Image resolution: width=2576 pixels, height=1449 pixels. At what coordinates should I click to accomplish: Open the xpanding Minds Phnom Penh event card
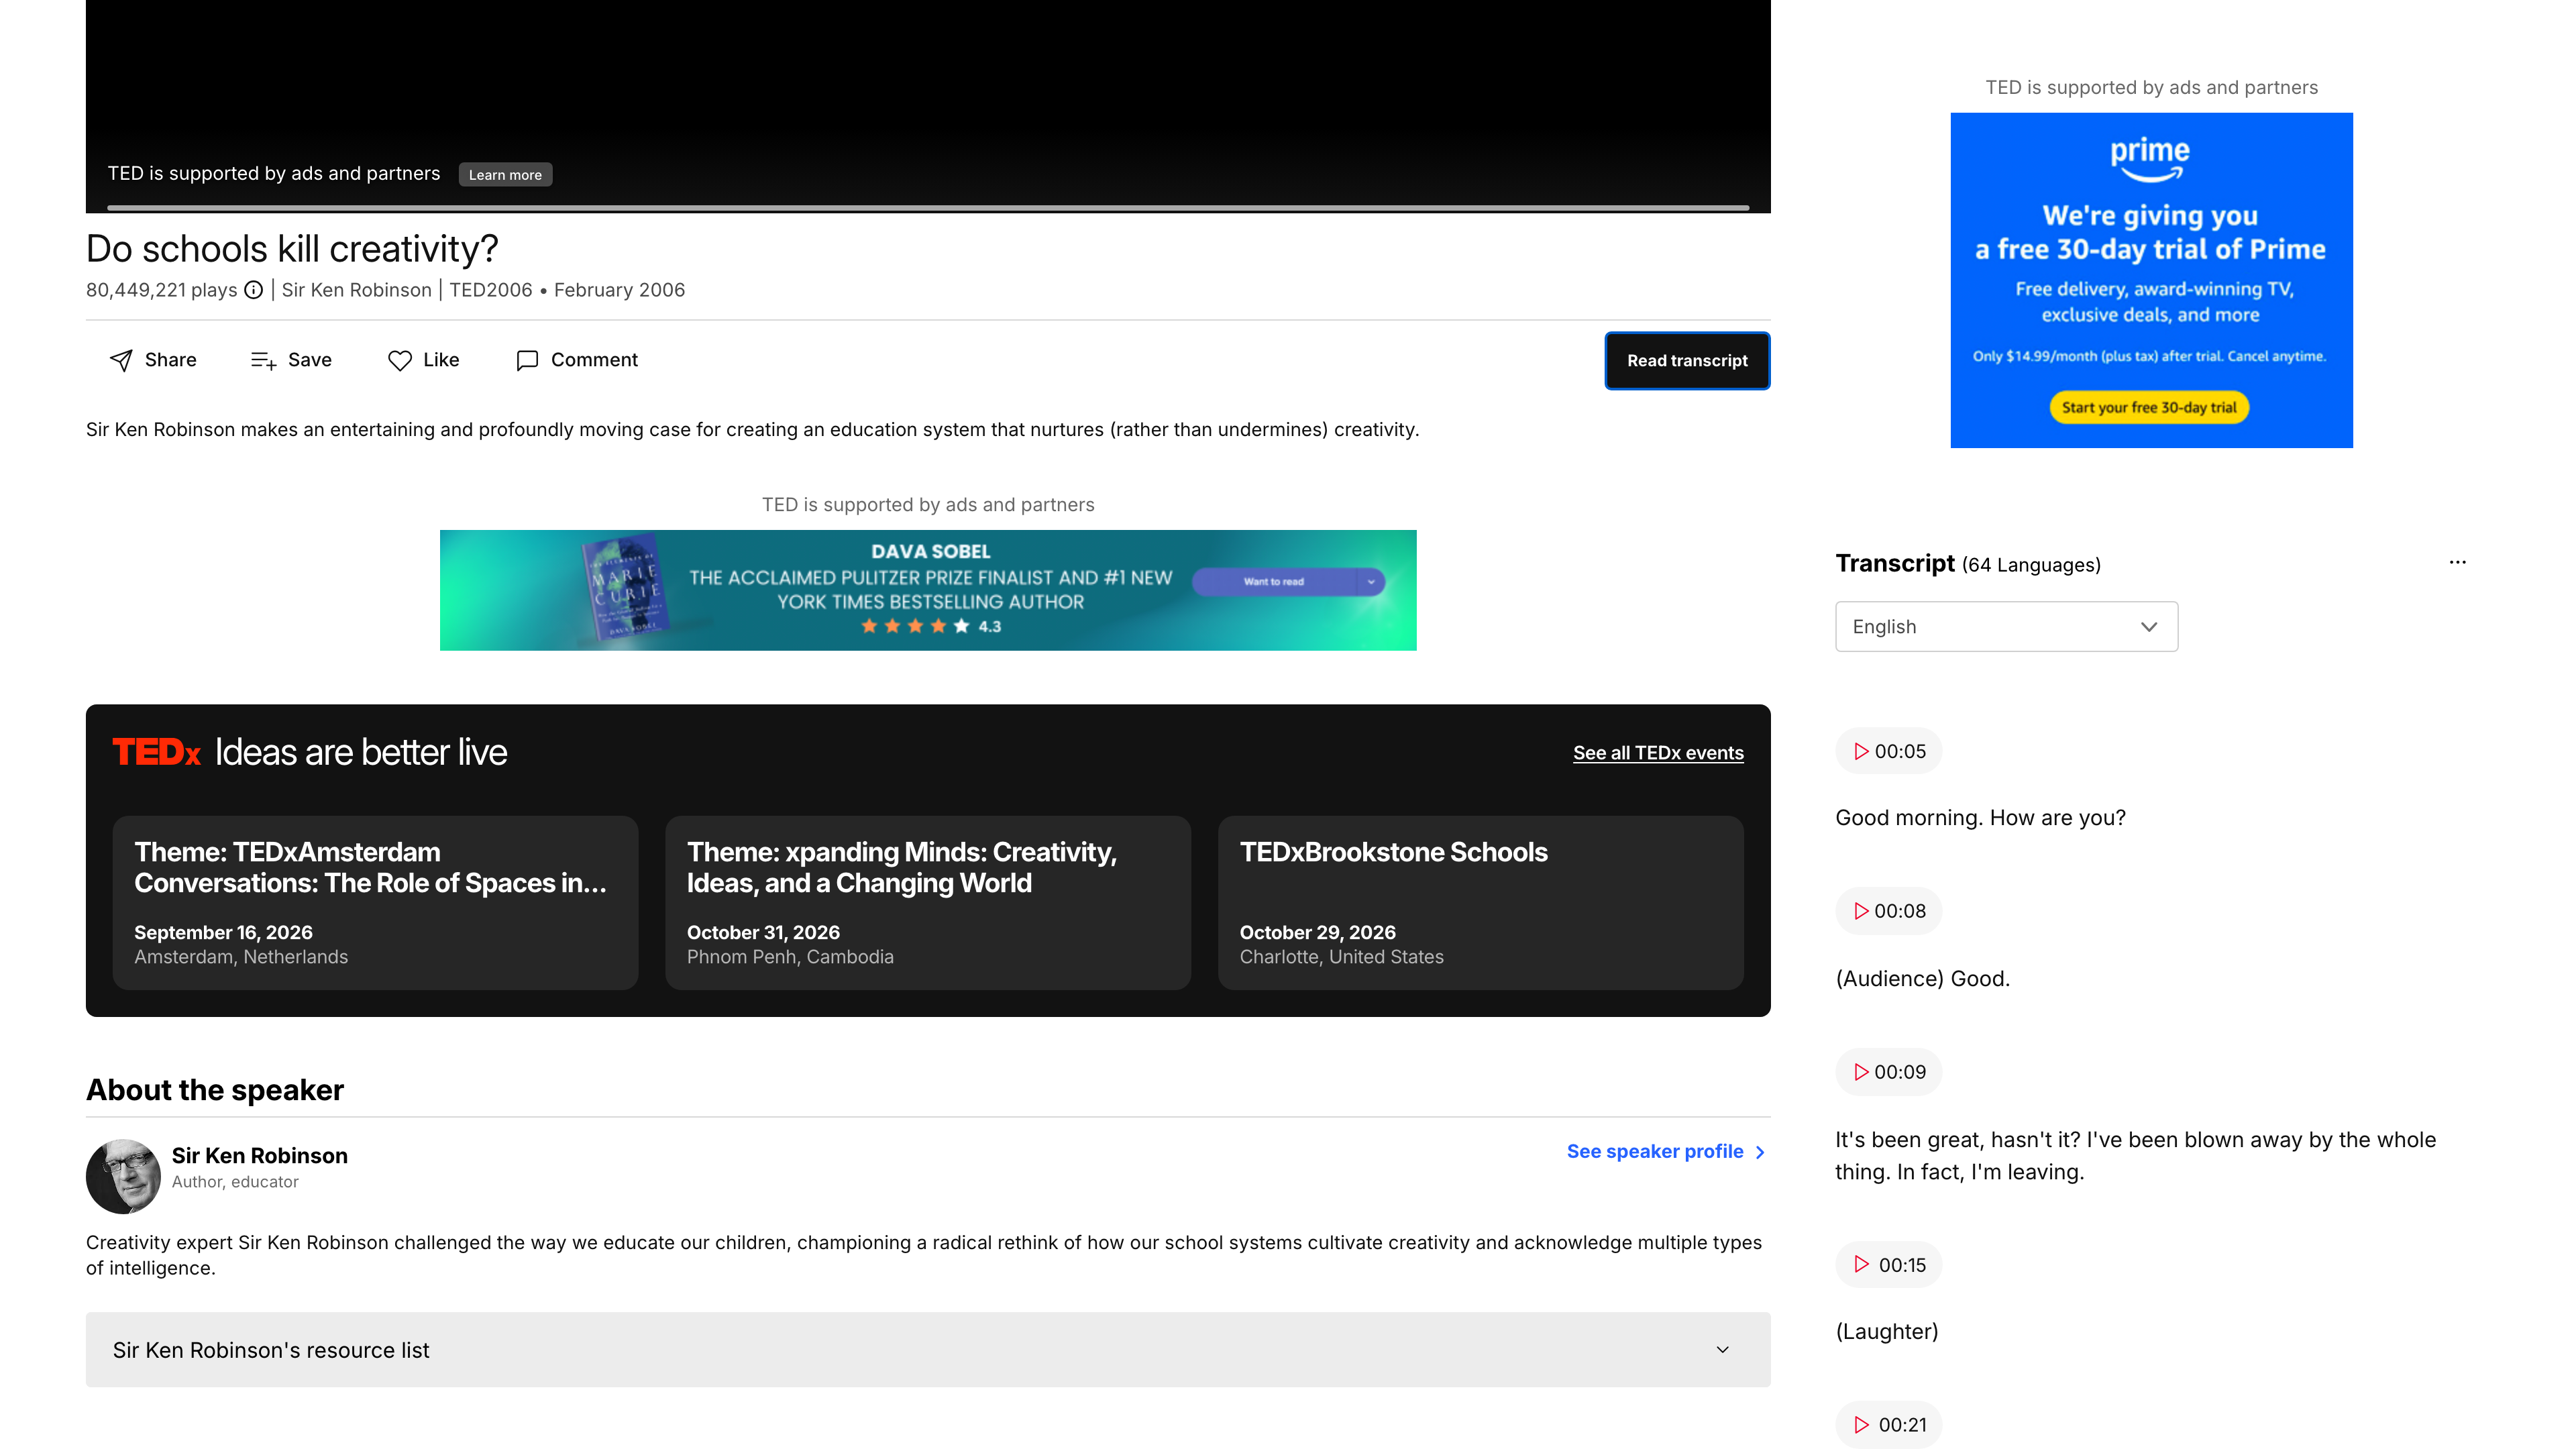tap(928, 903)
